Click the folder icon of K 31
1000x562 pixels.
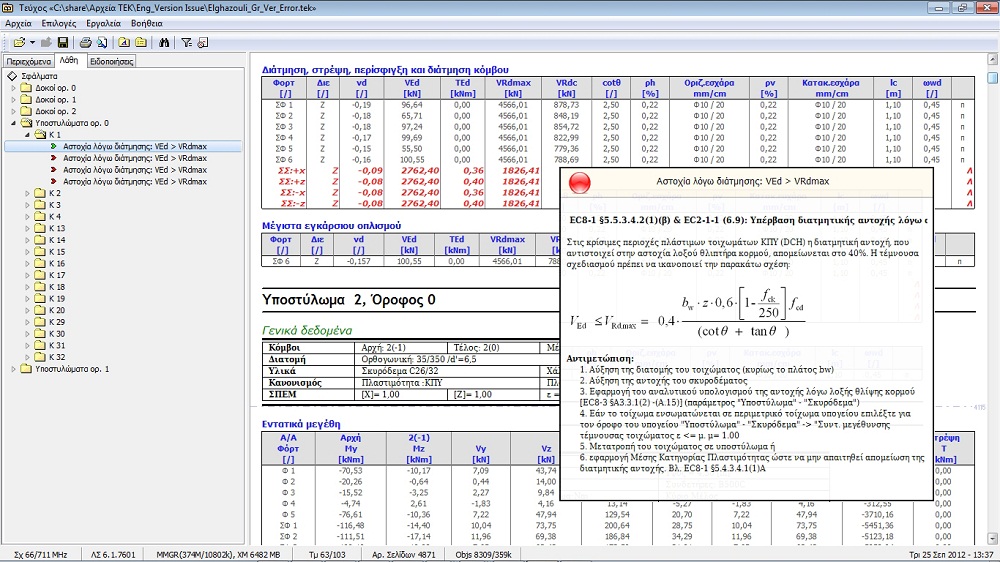[x=40, y=345]
